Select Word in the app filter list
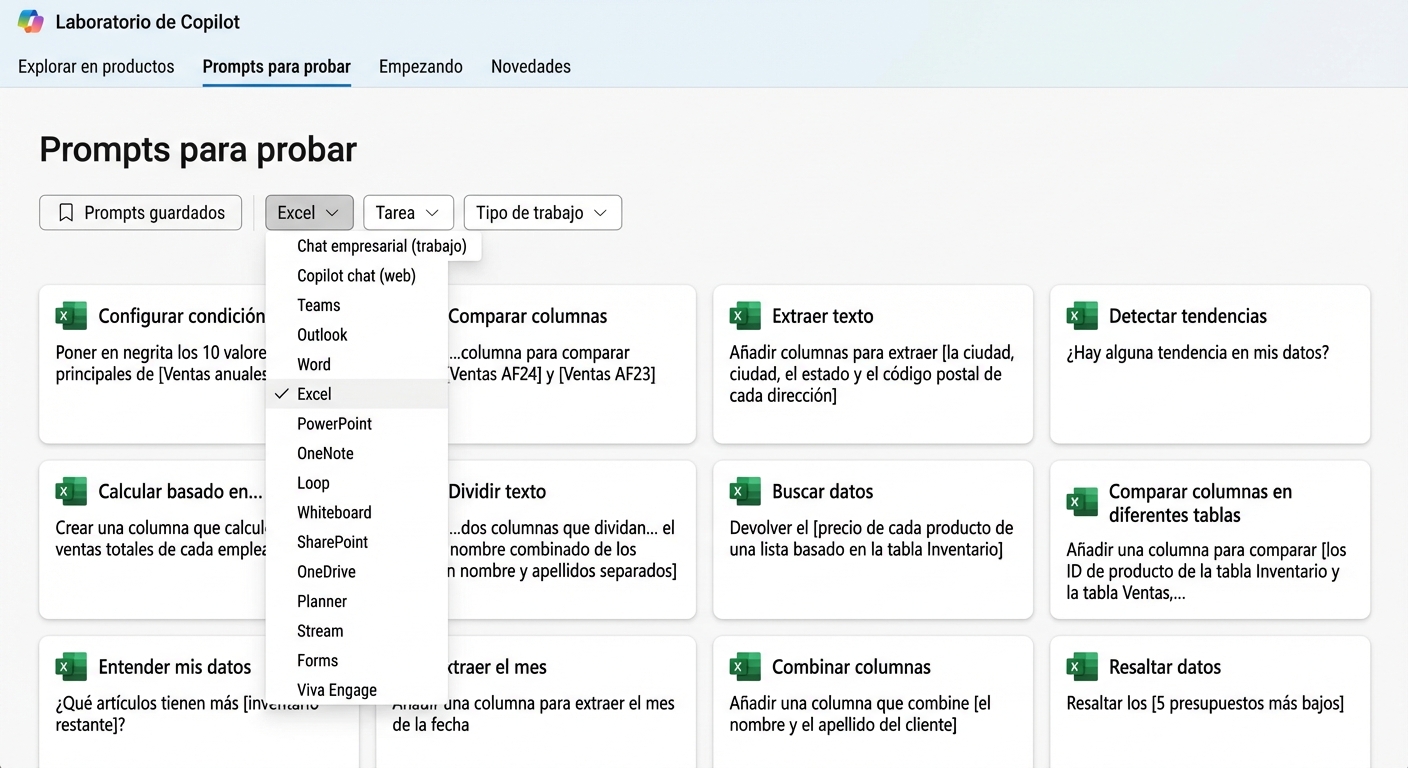This screenshot has height=768, width=1408. click(313, 364)
